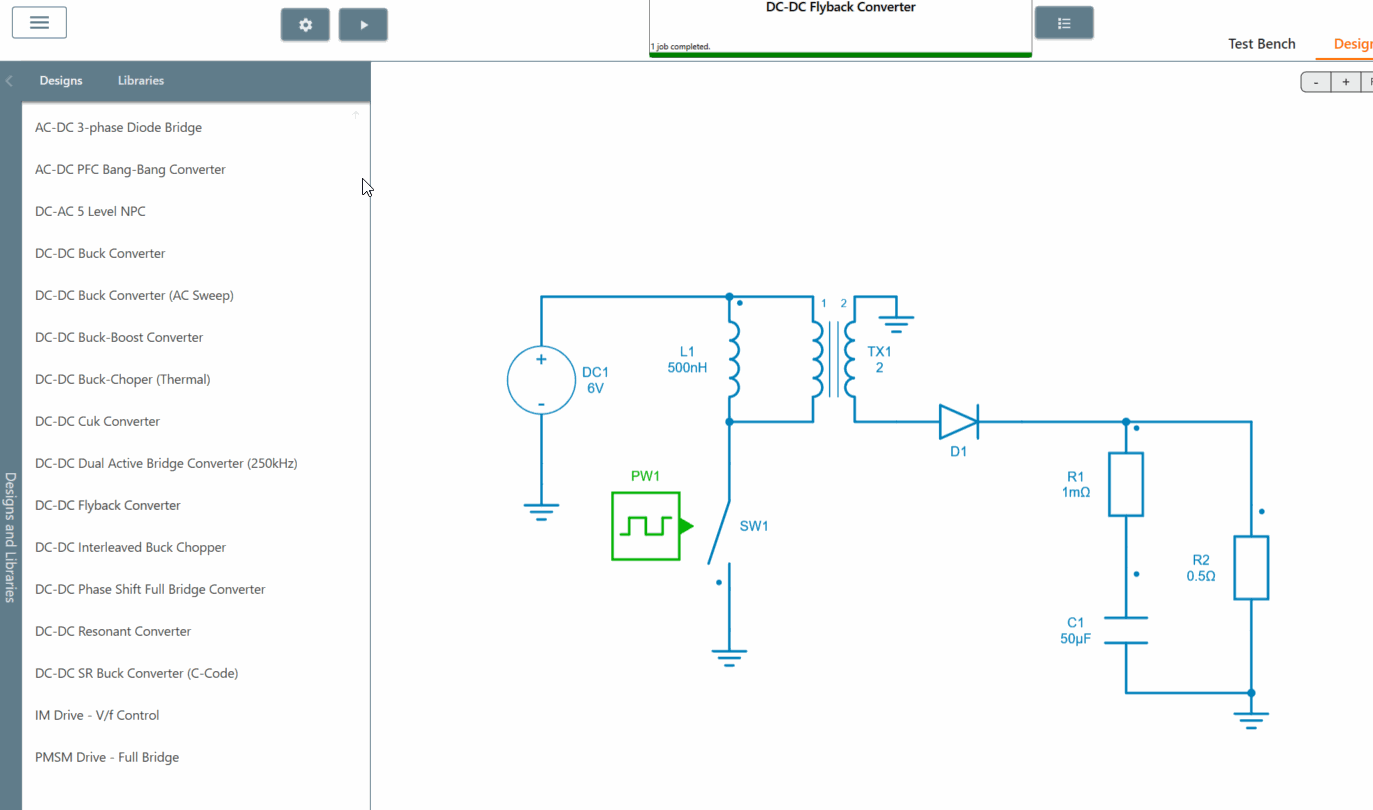Open the job list icon
This screenshot has height=810, width=1373.
point(1064,23)
